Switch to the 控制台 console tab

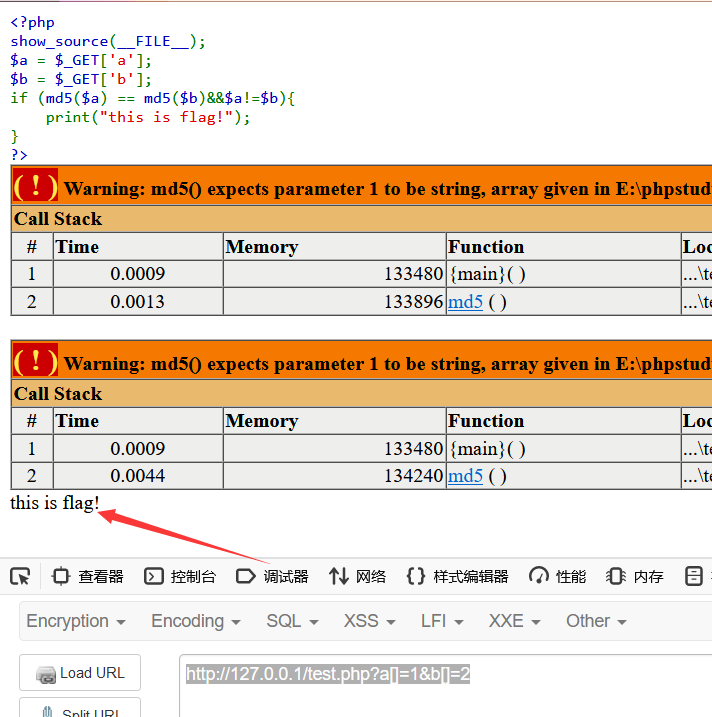point(180,576)
